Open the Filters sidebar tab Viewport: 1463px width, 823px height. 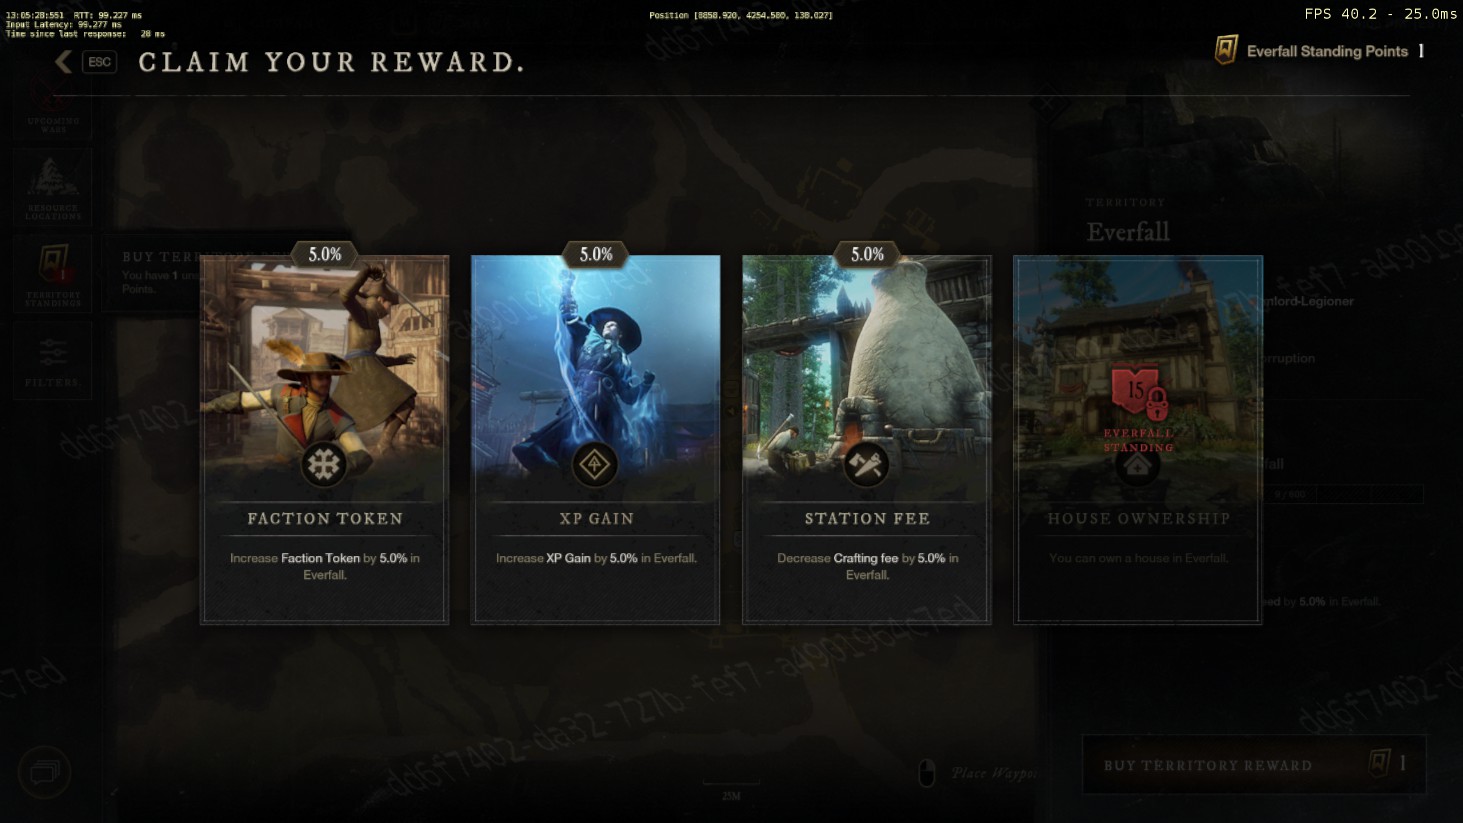[x=53, y=362]
